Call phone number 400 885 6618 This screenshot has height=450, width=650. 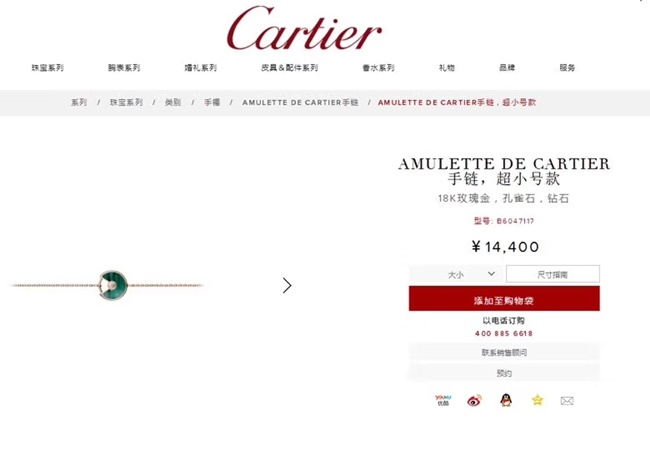(x=504, y=334)
